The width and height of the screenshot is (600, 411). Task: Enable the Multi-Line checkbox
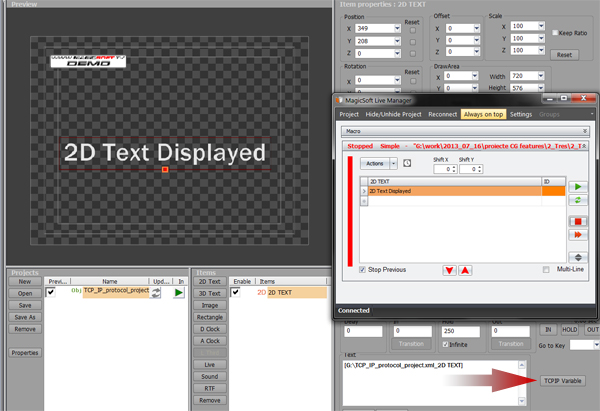(546, 270)
